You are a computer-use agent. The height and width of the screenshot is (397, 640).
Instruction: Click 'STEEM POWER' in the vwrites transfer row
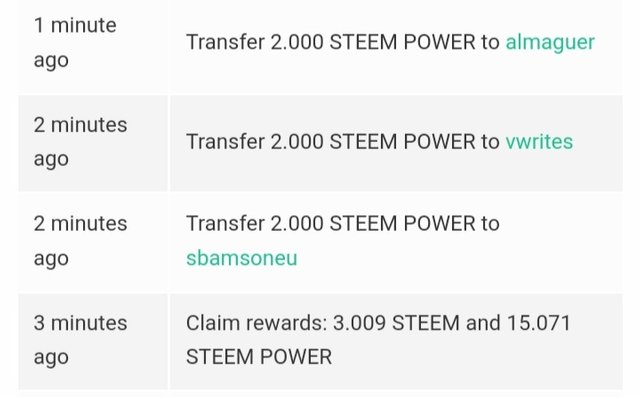[402, 142]
